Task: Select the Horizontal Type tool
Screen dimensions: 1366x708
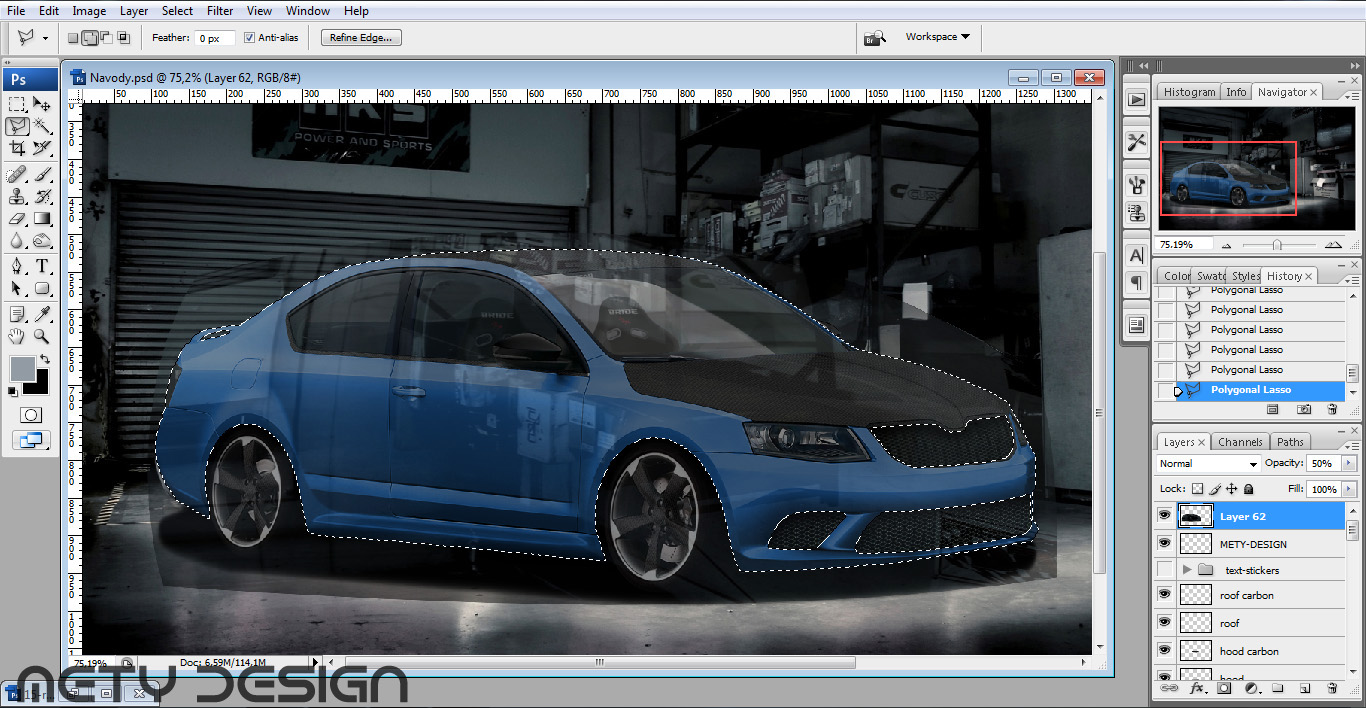Action: 42,267
